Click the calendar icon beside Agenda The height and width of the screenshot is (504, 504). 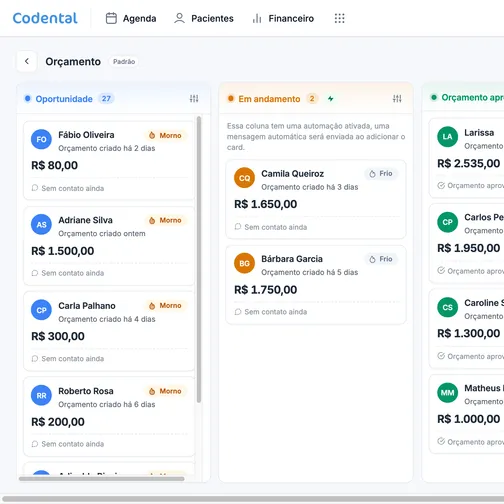111,18
